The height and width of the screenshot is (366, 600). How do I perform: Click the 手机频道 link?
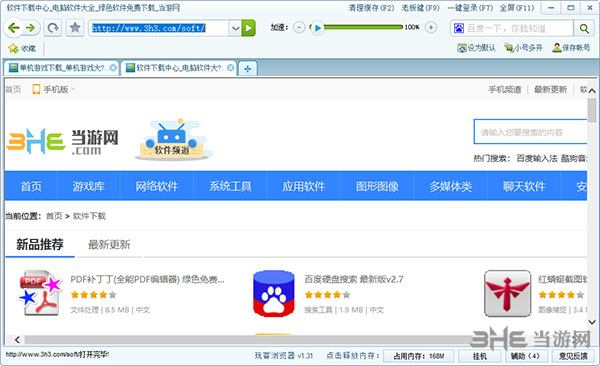point(505,90)
